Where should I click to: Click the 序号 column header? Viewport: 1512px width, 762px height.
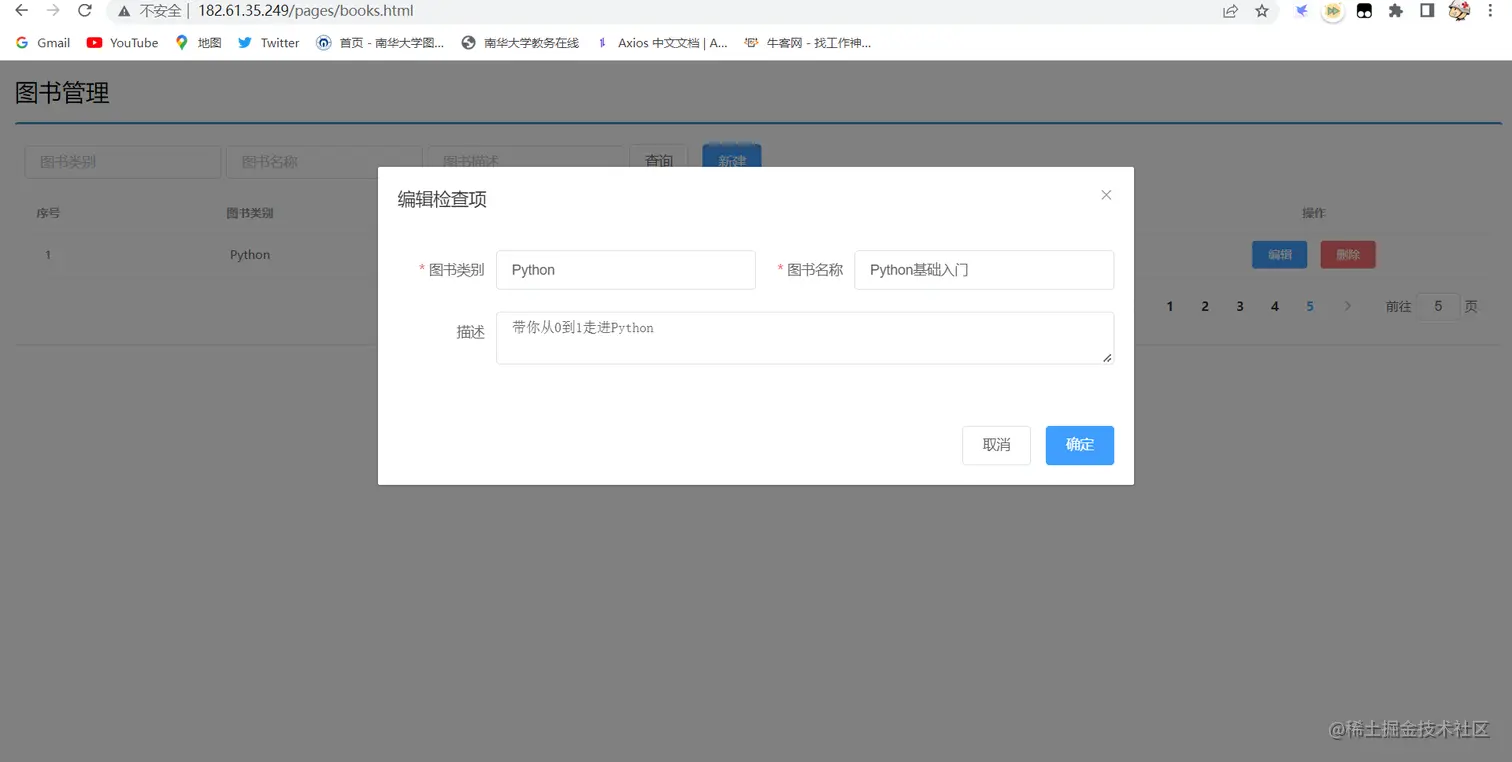48,213
